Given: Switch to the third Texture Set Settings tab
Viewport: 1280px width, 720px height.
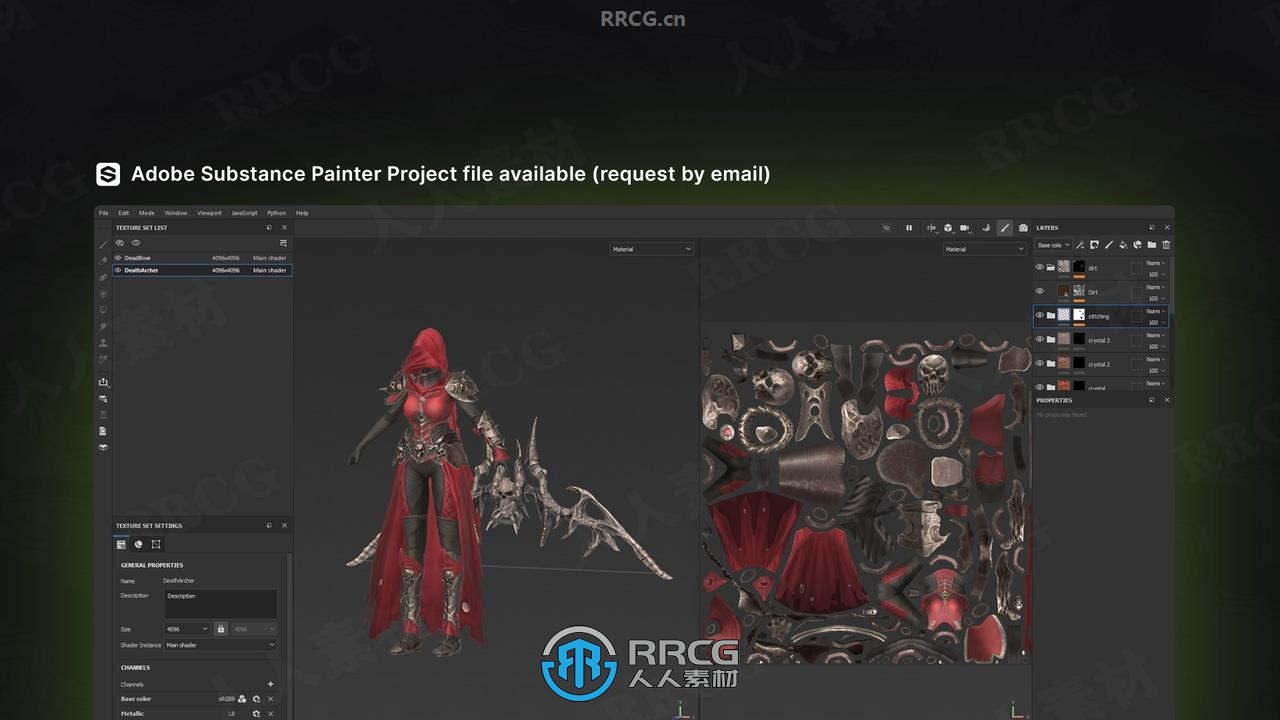Looking at the screenshot, I should coord(156,544).
